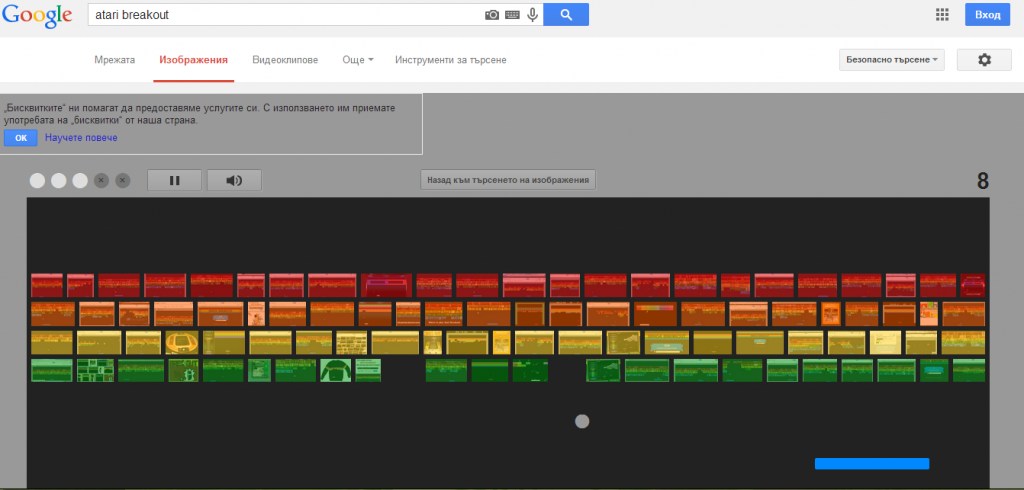Open the on-screen keyboard icon
Viewport: 1024px width, 490px height.
point(513,14)
